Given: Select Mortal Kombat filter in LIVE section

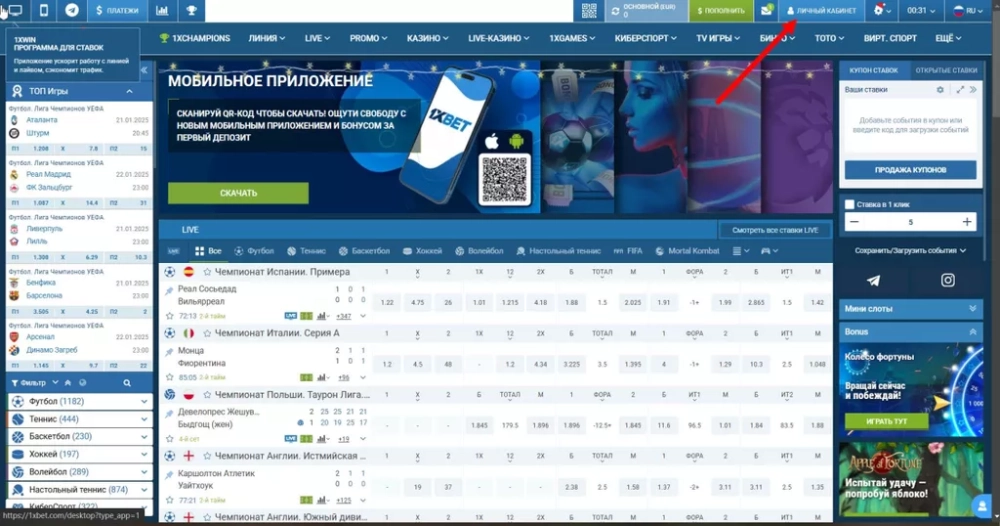Looking at the screenshot, I should [687, 251].
